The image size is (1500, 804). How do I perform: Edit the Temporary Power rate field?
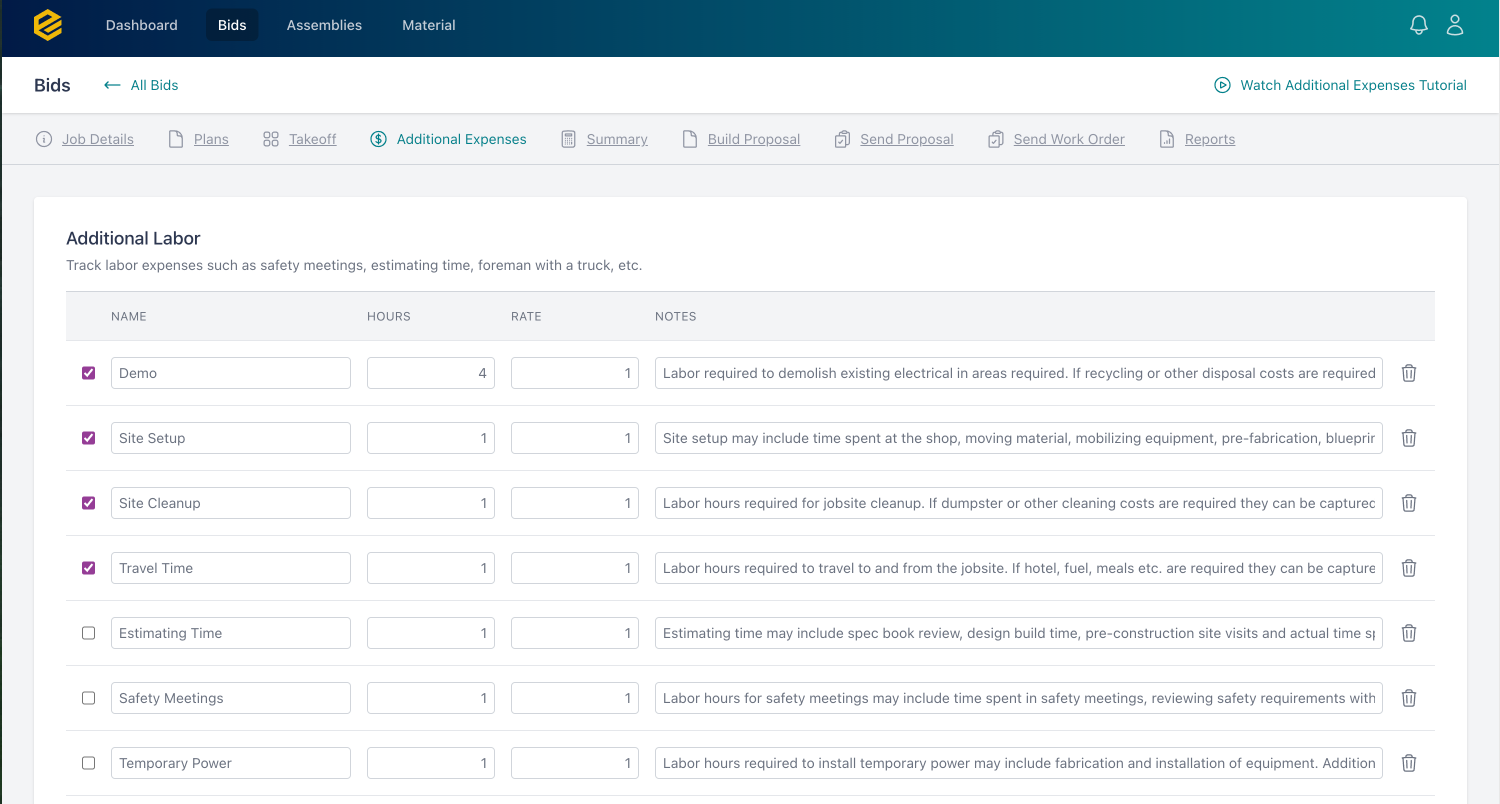[x=575, y=763]
